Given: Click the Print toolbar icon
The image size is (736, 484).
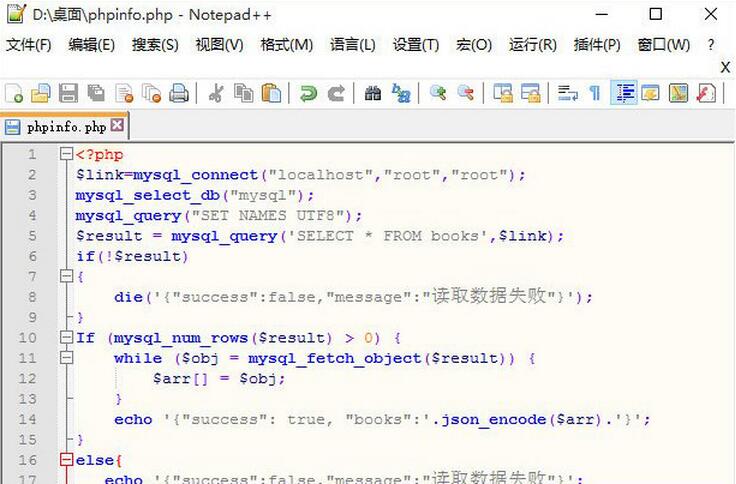Looking at the screenshot, I should (x=179, y=93).
